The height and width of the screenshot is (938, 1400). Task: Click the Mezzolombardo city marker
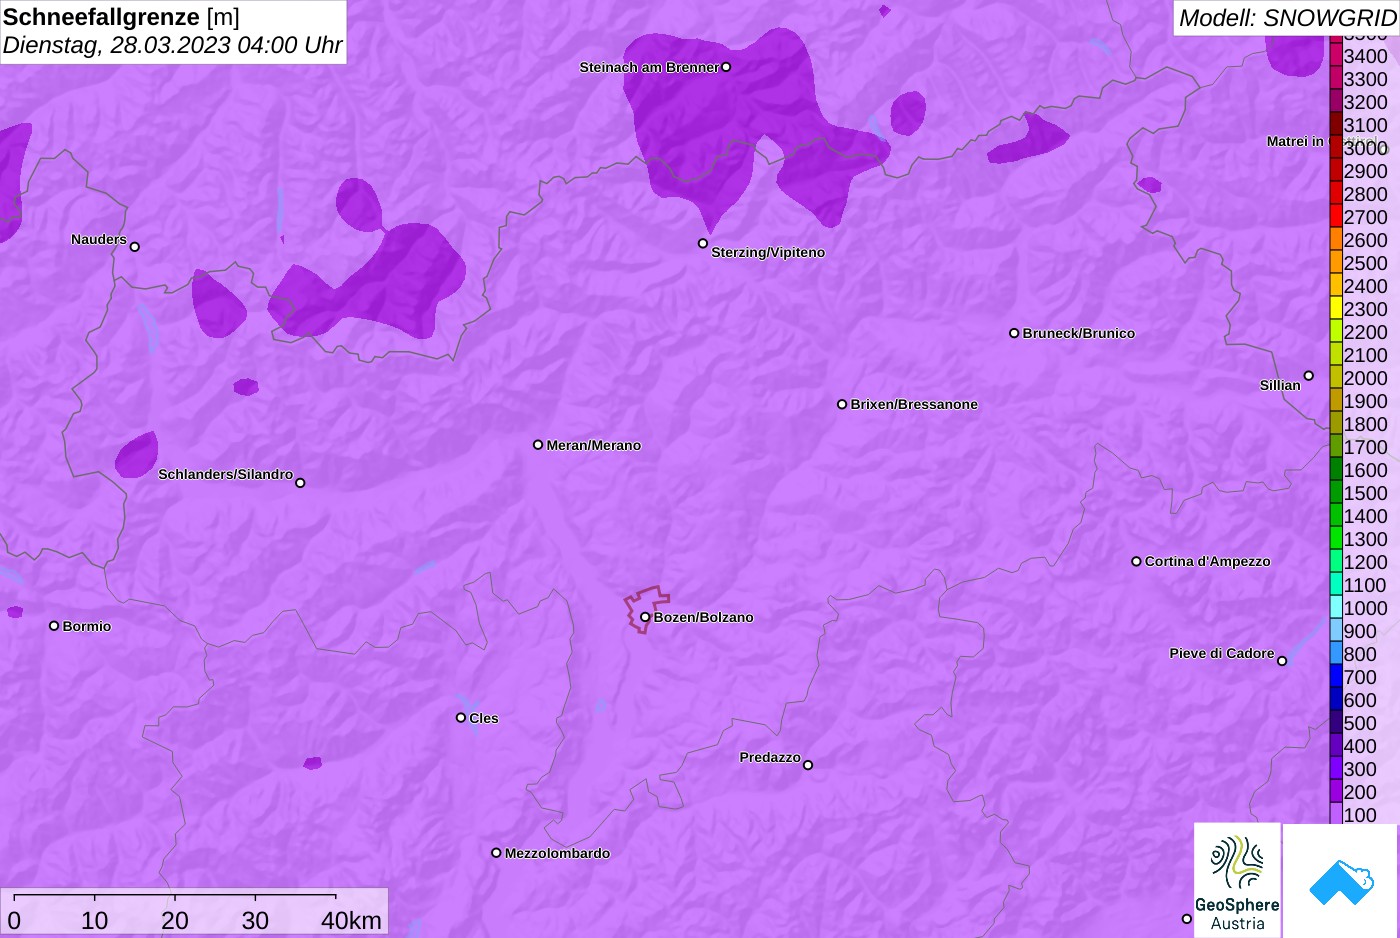pos(496,853)
